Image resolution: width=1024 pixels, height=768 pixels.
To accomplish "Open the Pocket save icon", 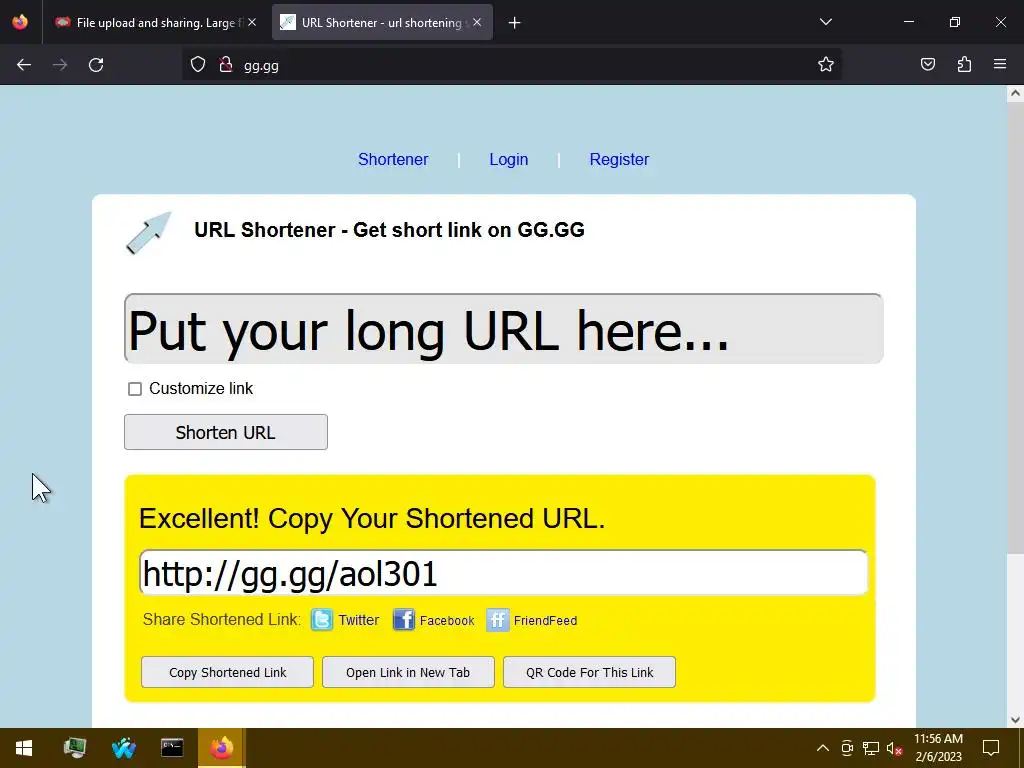I will pyautogui.click(x=927, y=64).
